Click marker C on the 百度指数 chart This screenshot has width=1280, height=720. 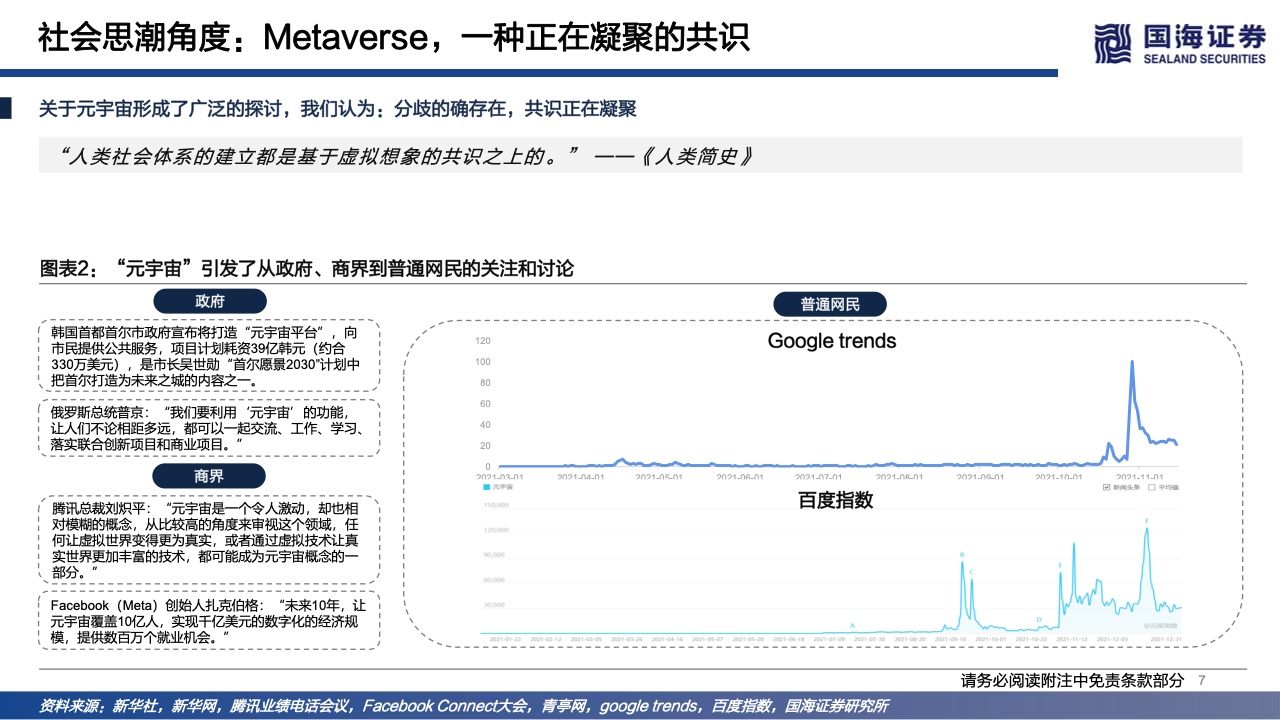[x=971, y=571]
